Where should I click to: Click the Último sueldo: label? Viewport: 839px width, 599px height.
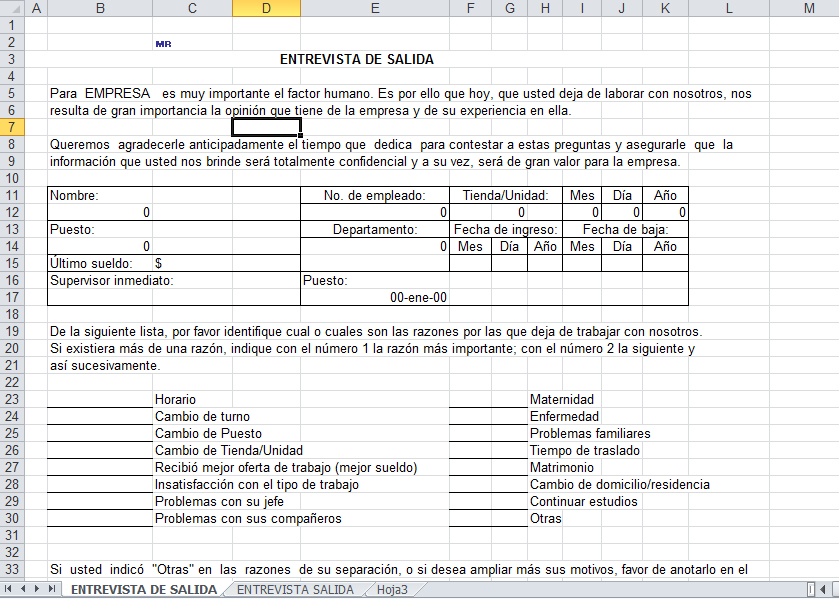pos(91,263)
